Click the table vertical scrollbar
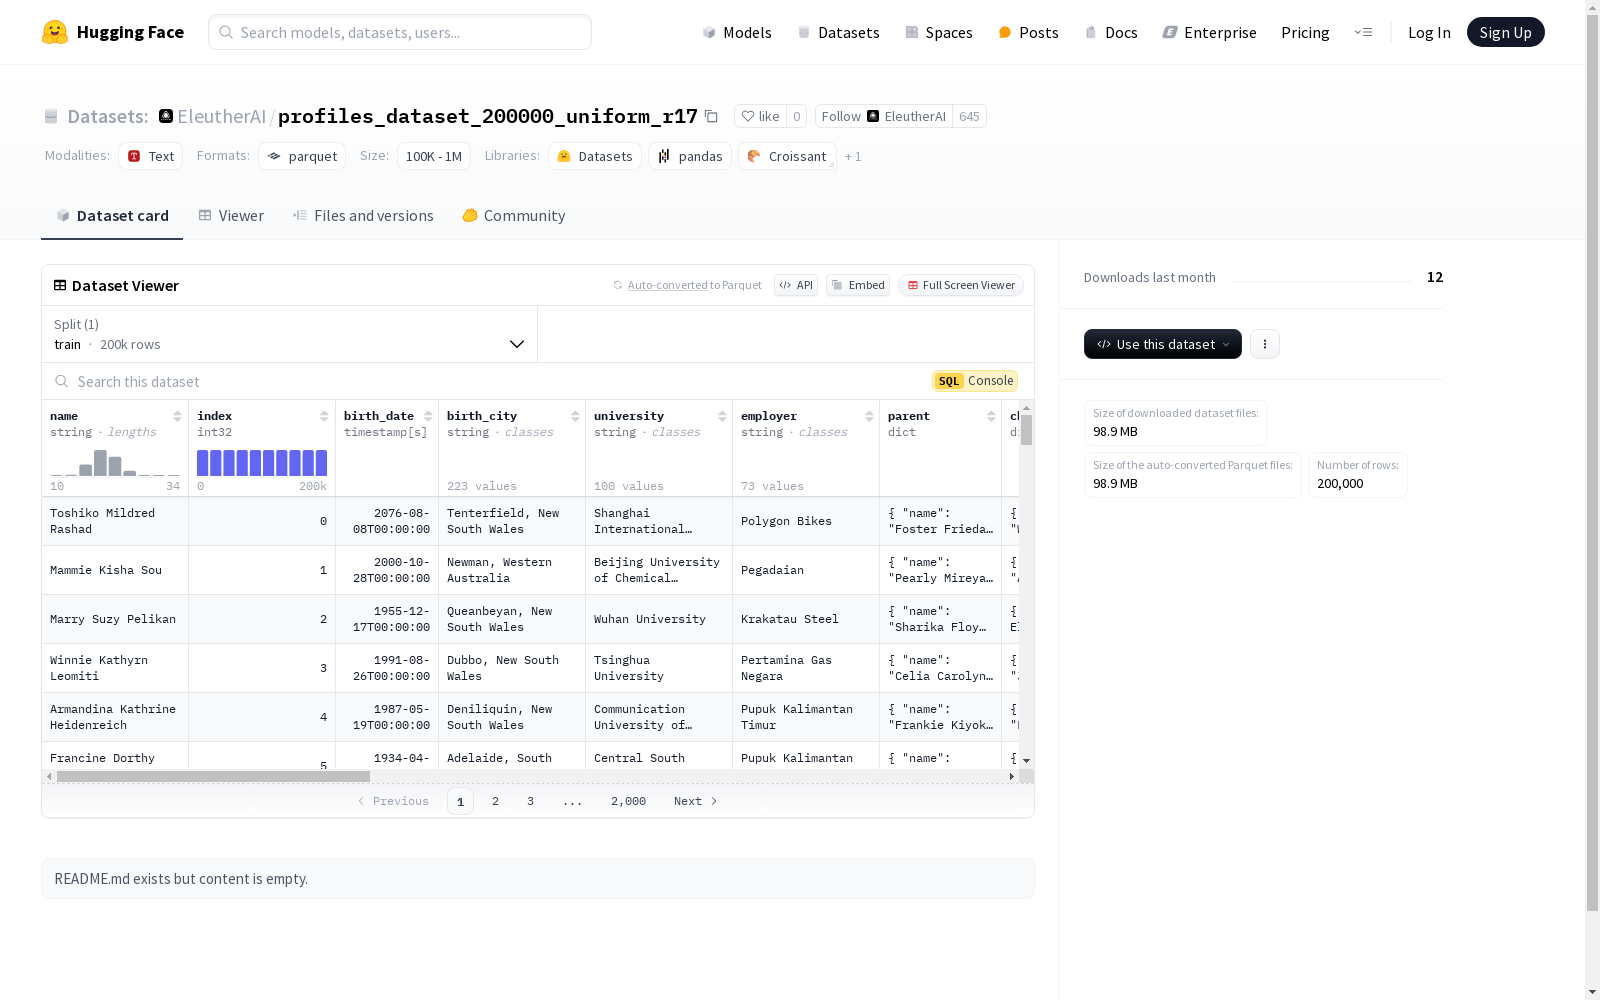This screenshot has height=1000, width=1600. tap(1026, 430)
